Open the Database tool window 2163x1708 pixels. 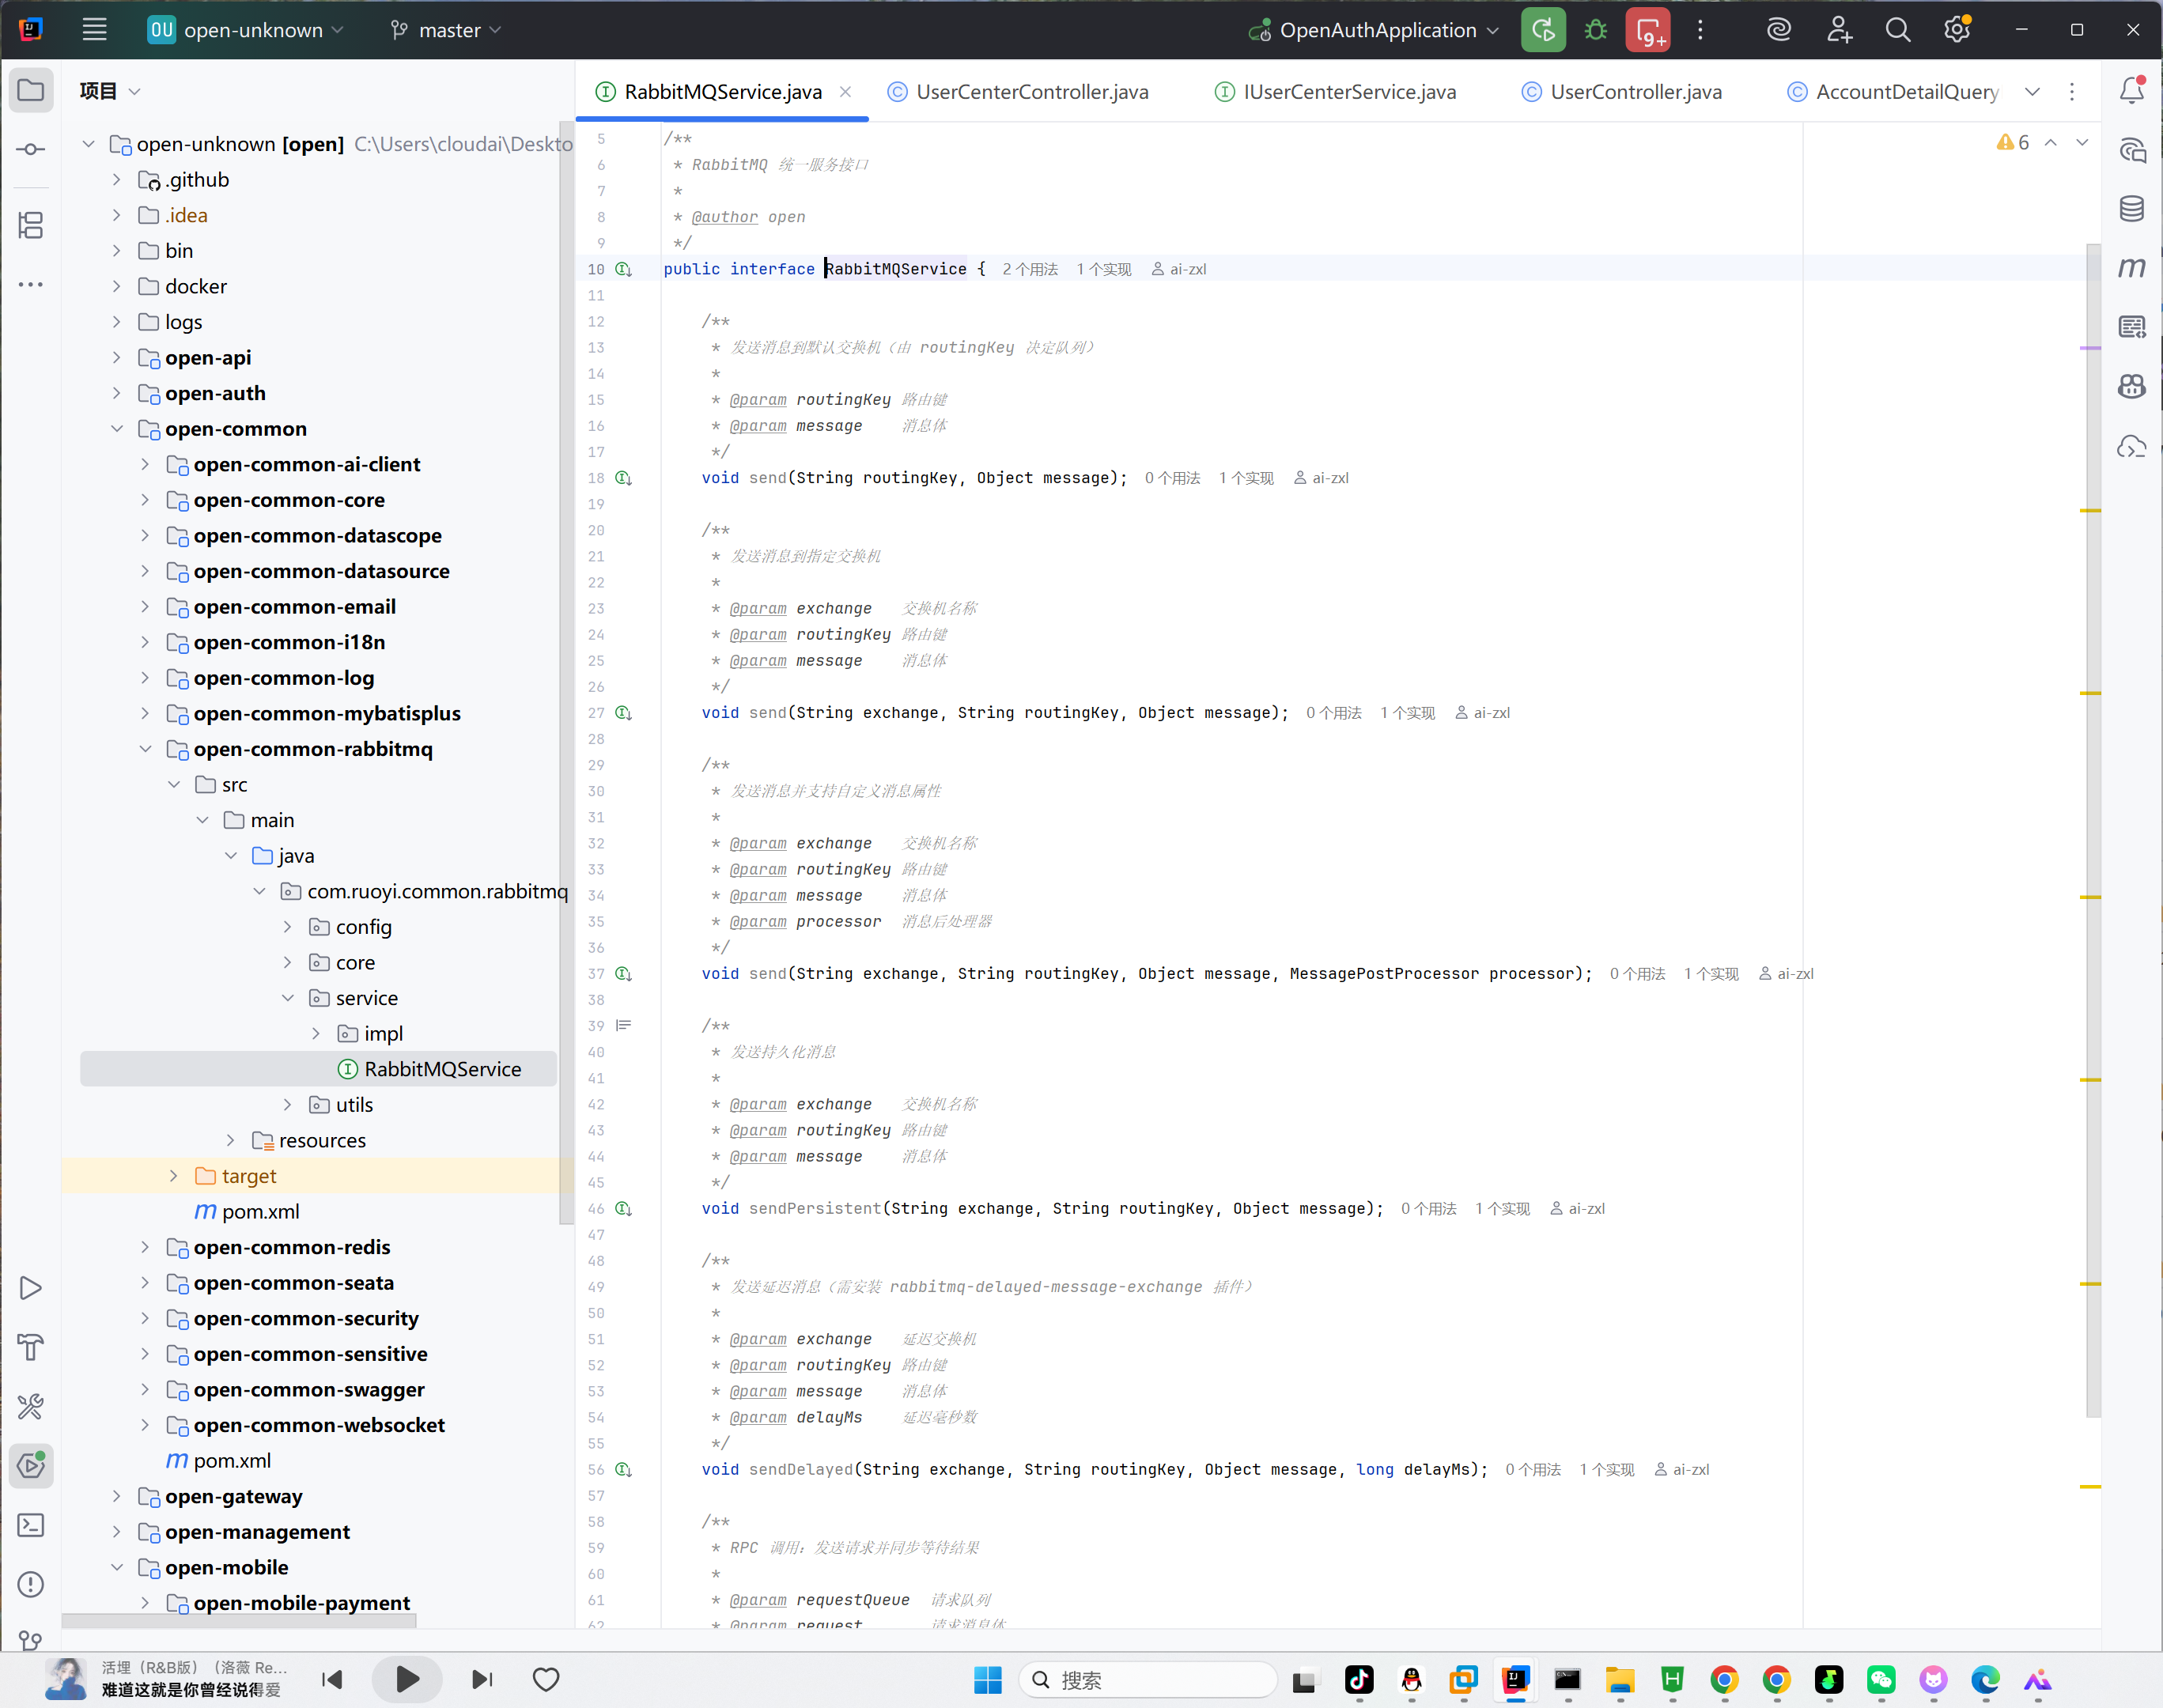2131,209
